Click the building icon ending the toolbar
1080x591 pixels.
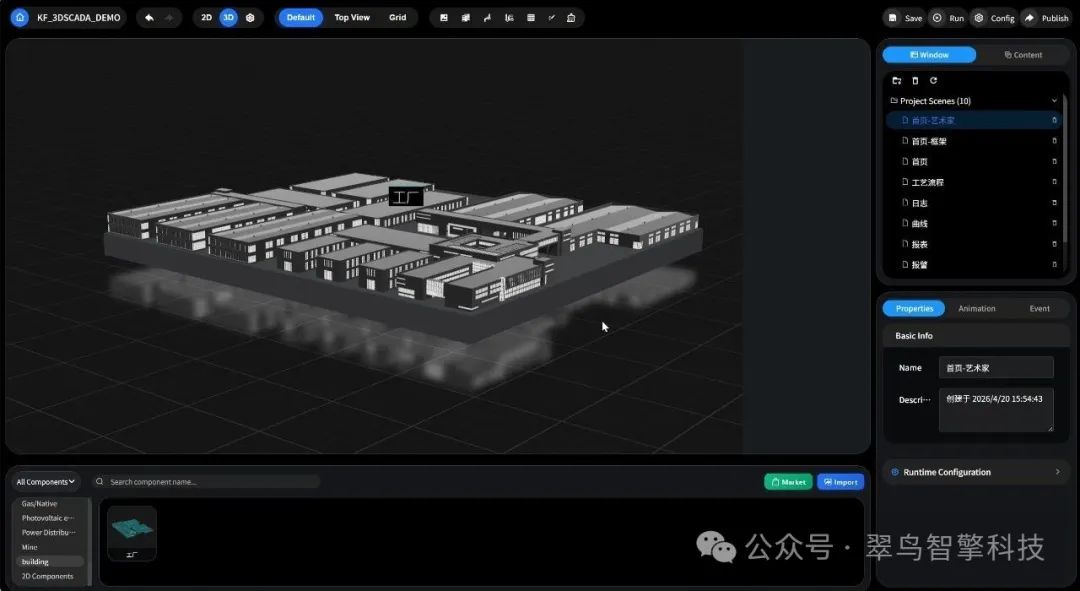571,18
